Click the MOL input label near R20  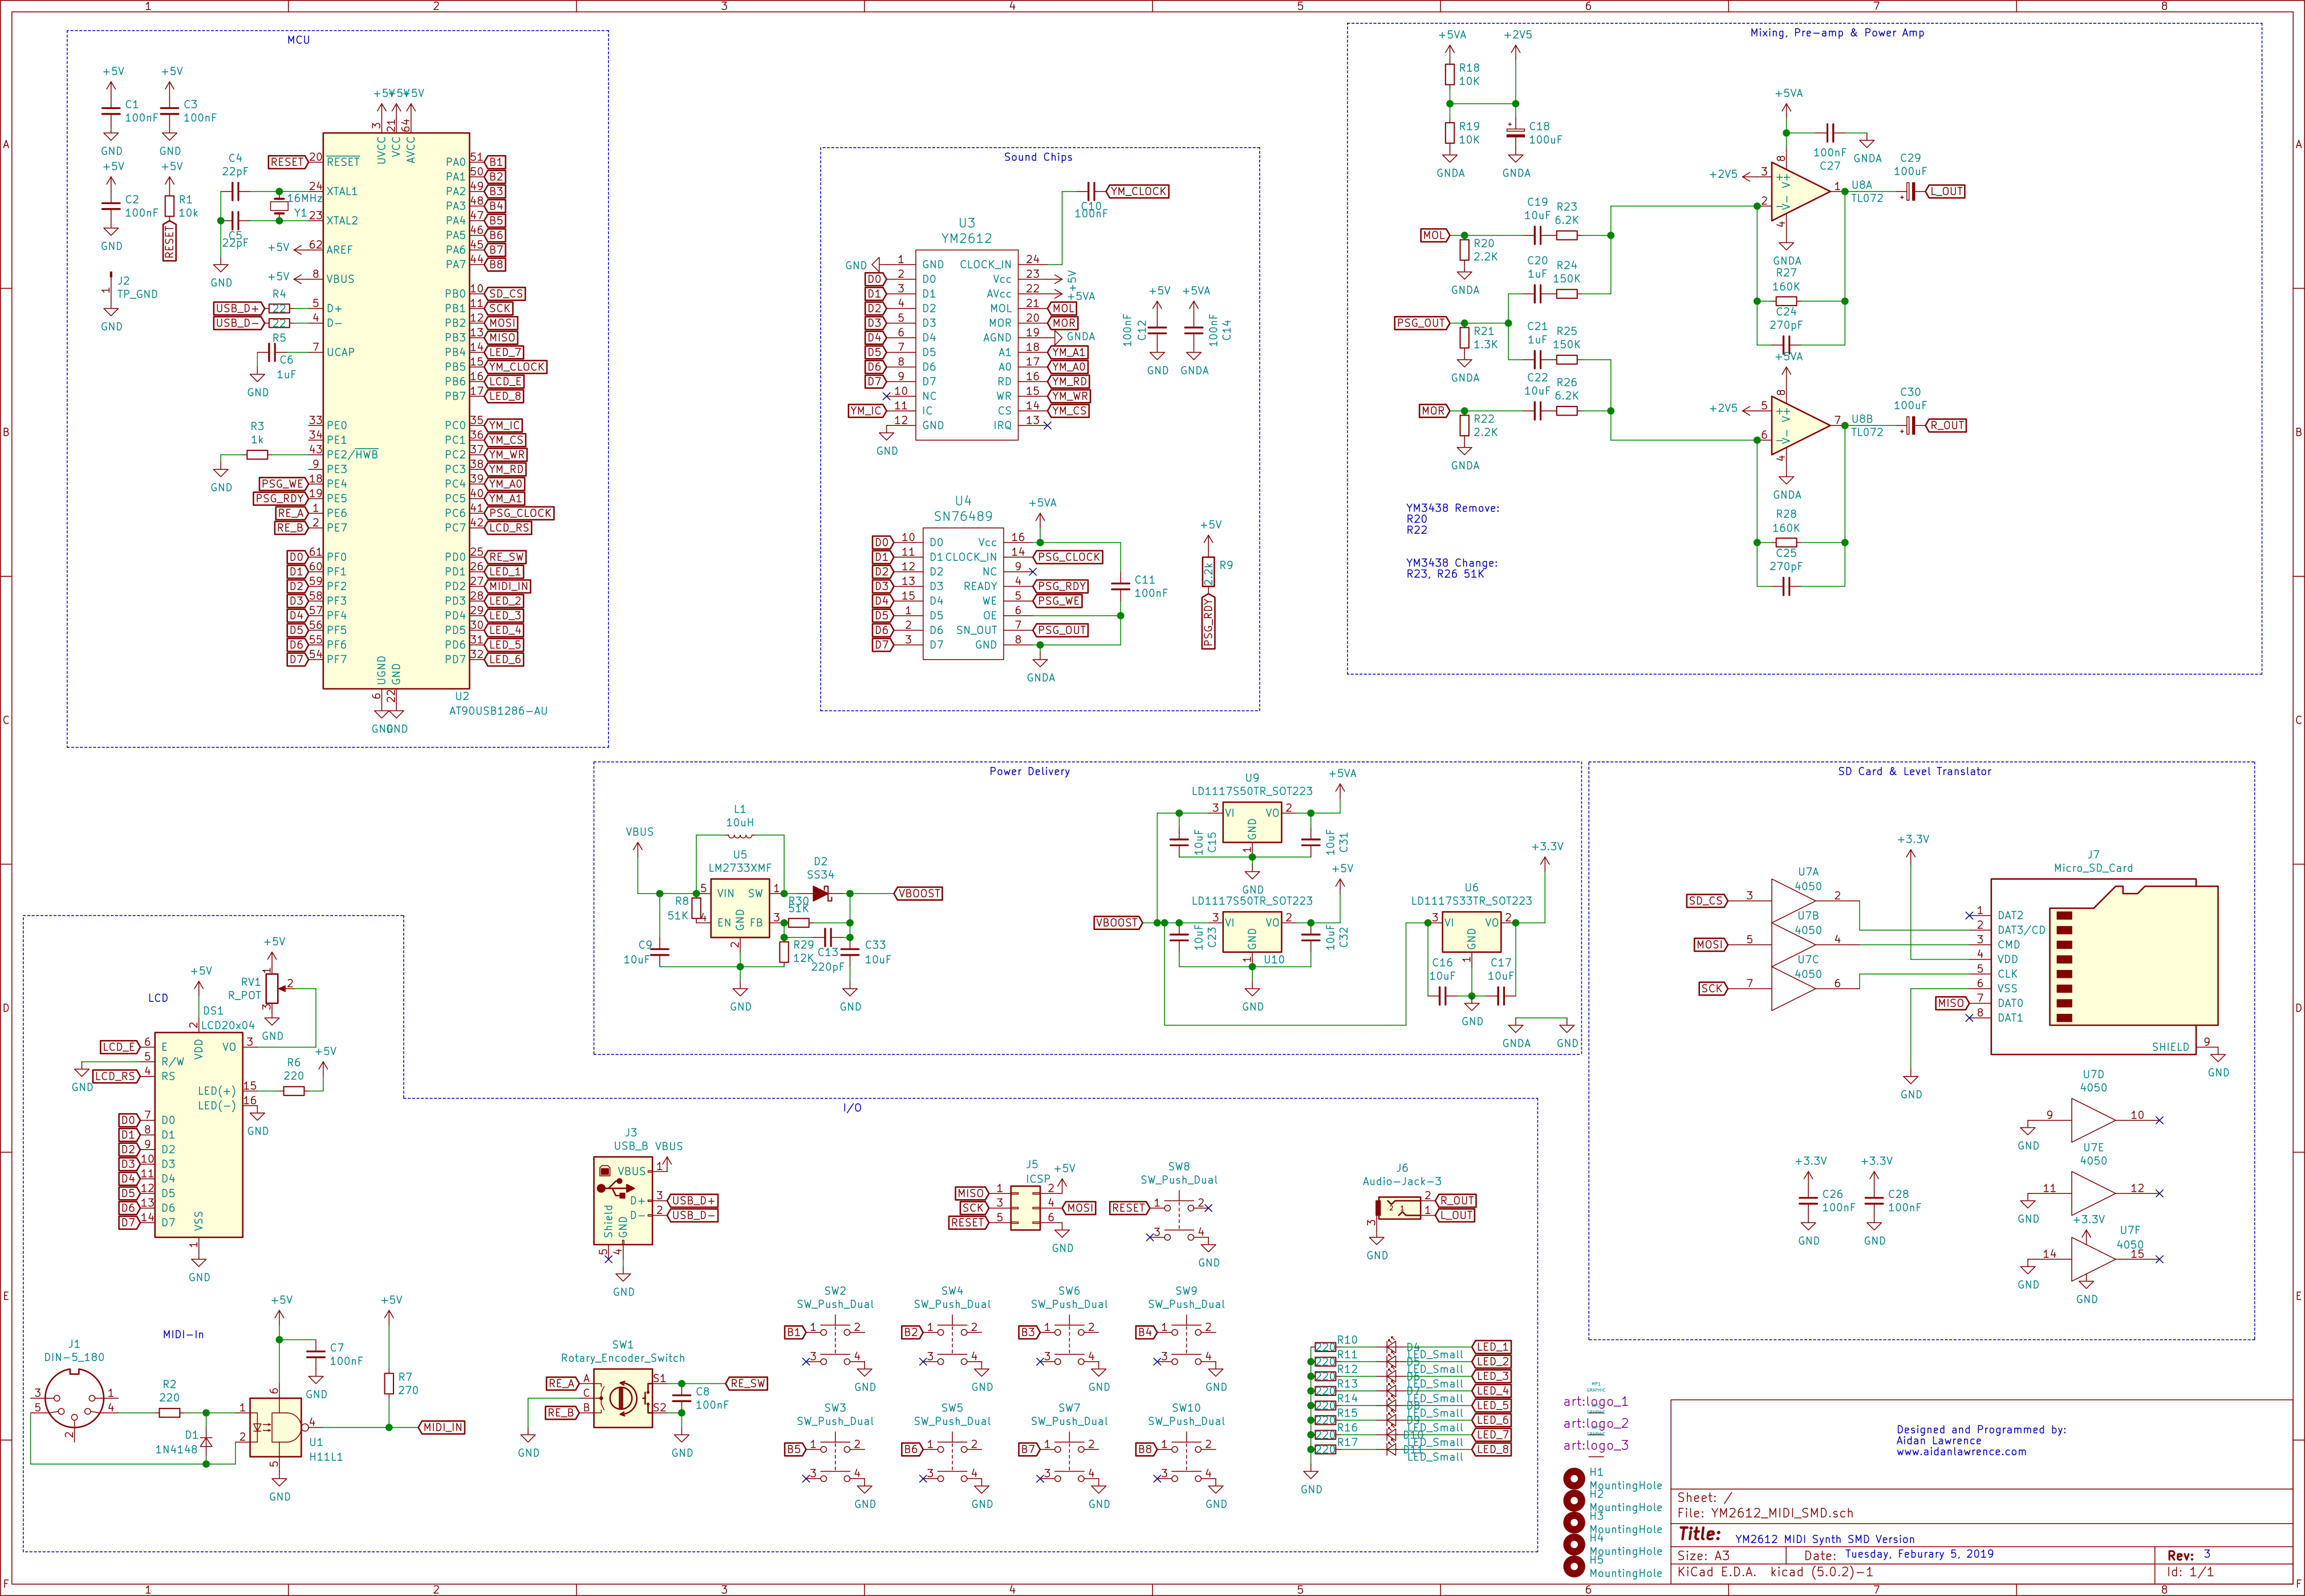1434,235
